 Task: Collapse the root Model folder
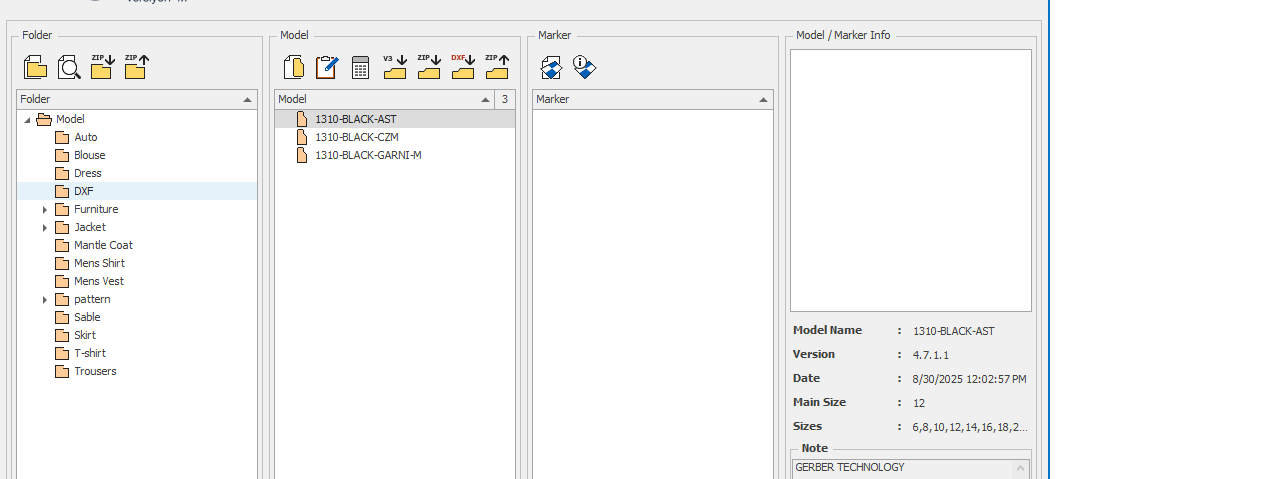(x=27, y=120)
